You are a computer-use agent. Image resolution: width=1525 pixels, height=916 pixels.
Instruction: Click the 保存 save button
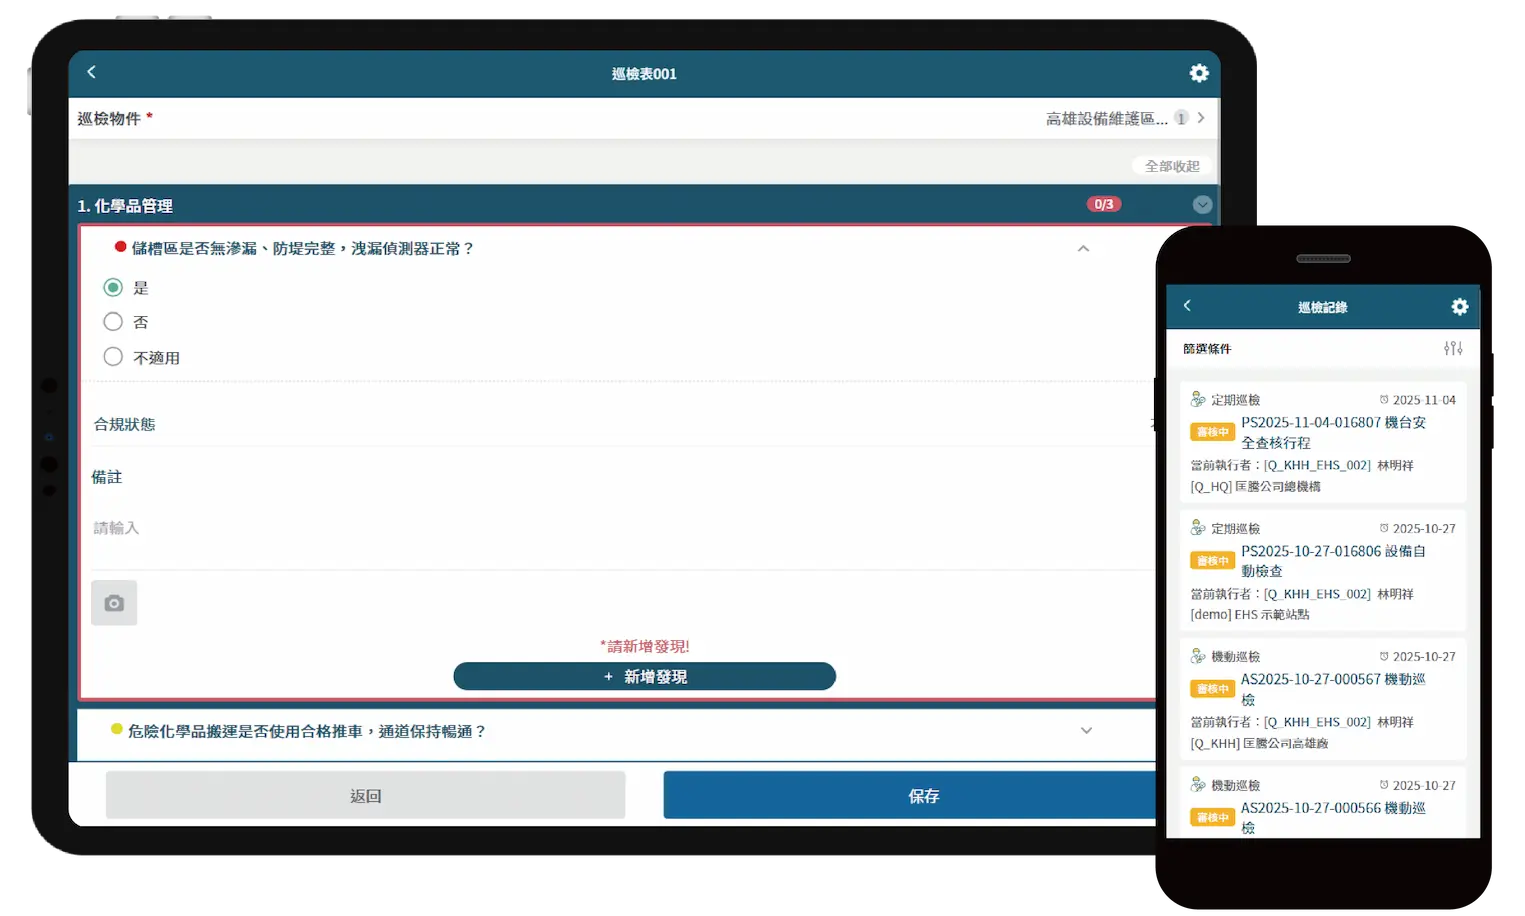click(x=923, y=795)
